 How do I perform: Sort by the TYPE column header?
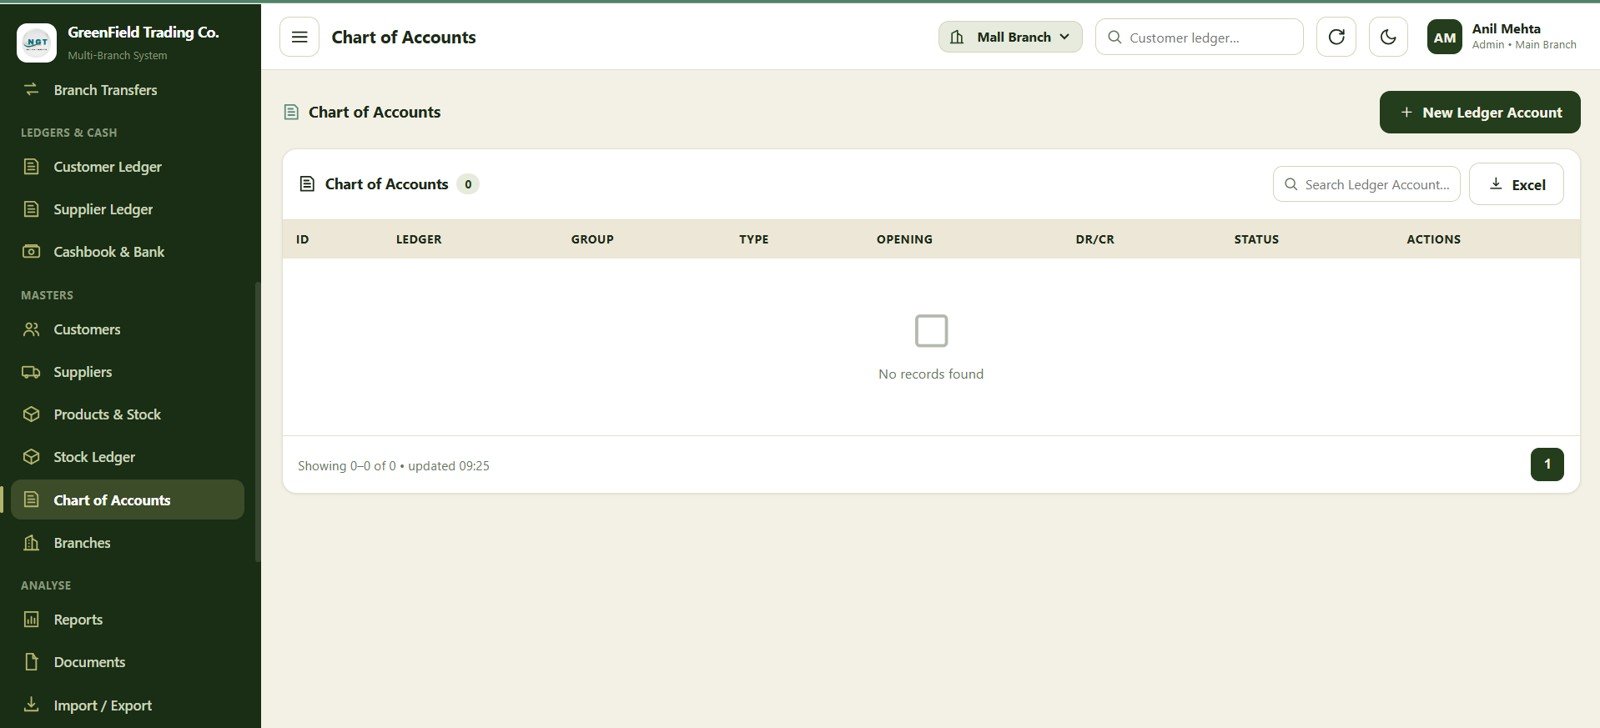coord(754,239)
